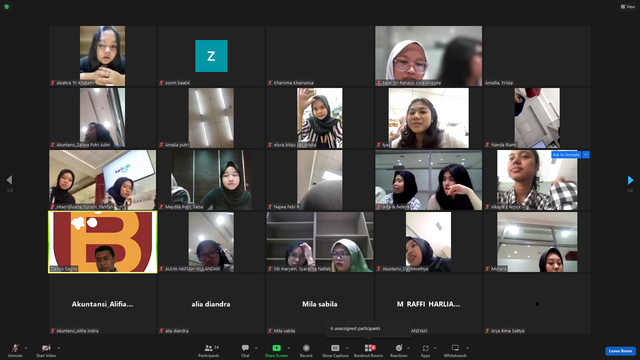Screen dimensions: 640x360
Task: Select the Maydila Putri Salsa video tile
Action: (211, 180)
